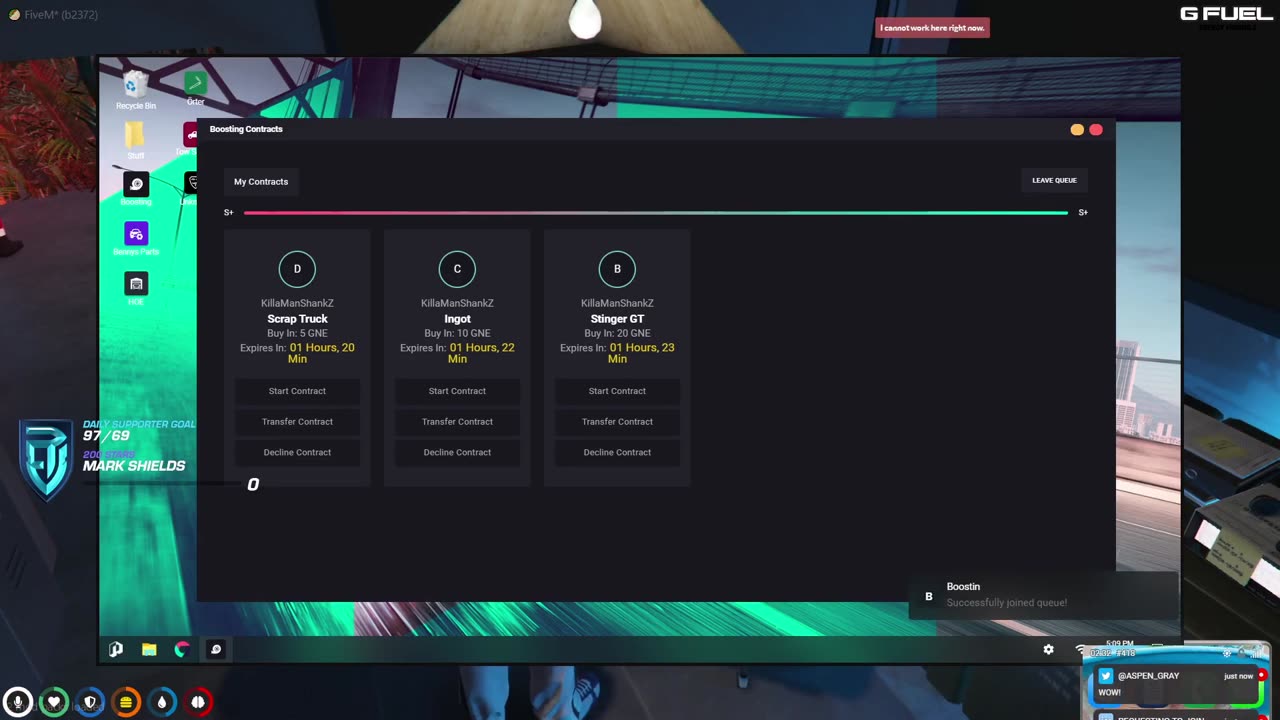This screenshot has width=1280, height=720.
Task: Click the water drop thirst HUD icon
Action: click(162, 702)
